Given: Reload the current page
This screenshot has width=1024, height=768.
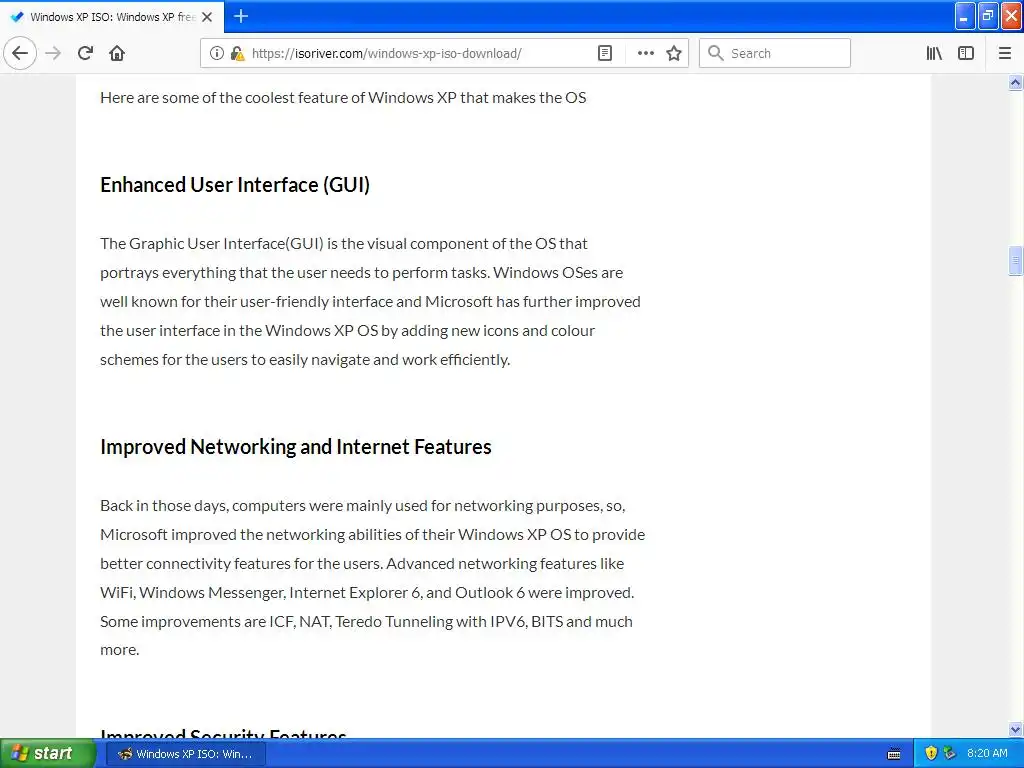Looking at the screenshot, I should pyautogui.click(x=85, y=54).
